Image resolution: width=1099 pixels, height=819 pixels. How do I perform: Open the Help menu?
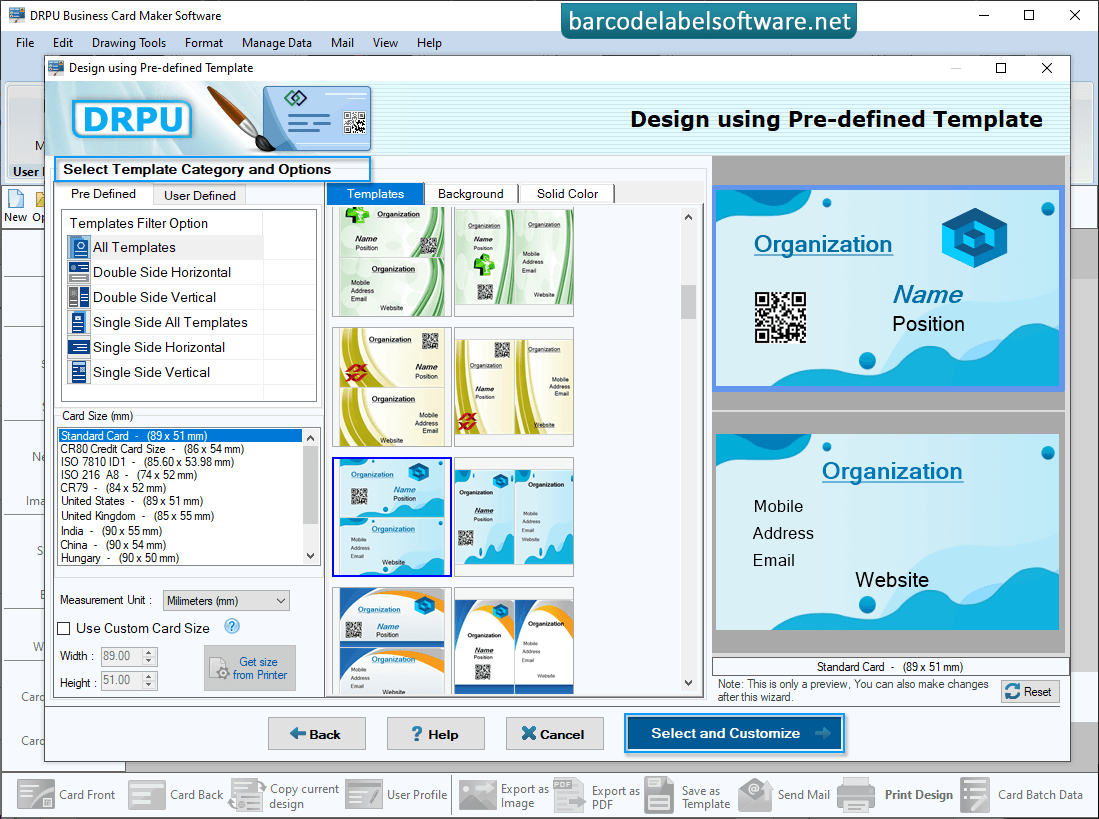(x=429, y=43)
